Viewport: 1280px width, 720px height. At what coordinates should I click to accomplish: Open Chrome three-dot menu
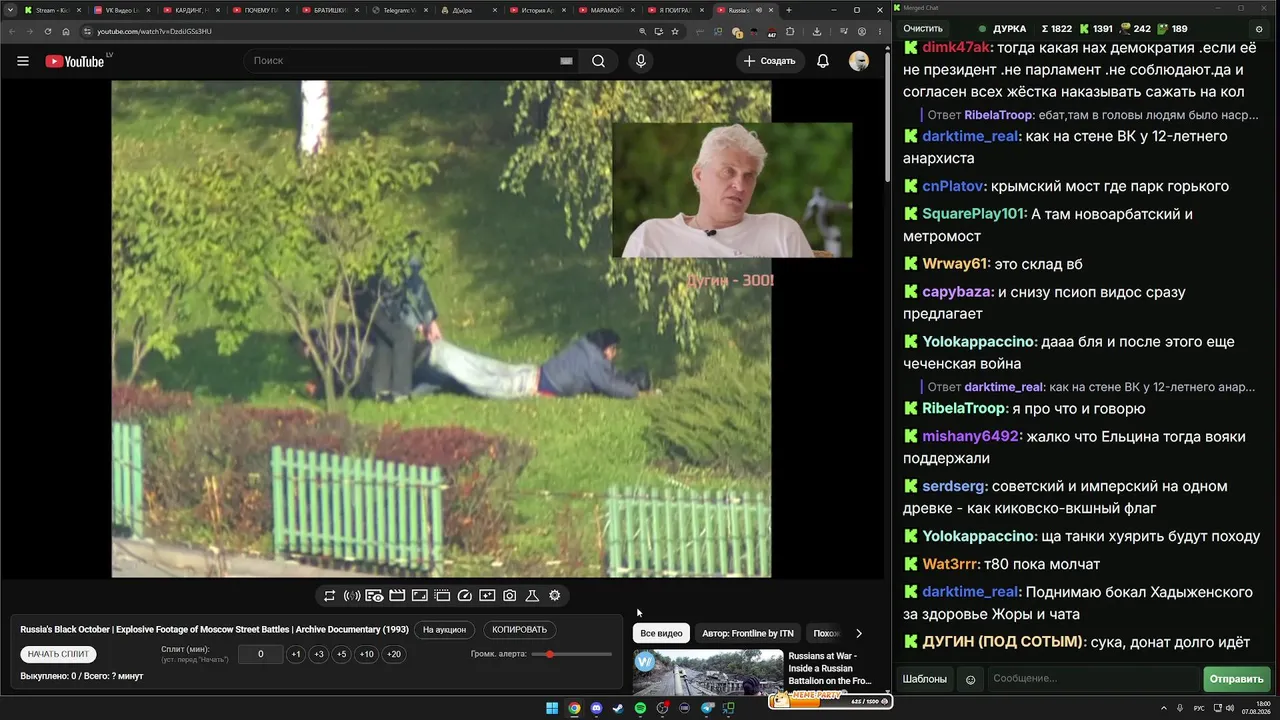point(879,31)
